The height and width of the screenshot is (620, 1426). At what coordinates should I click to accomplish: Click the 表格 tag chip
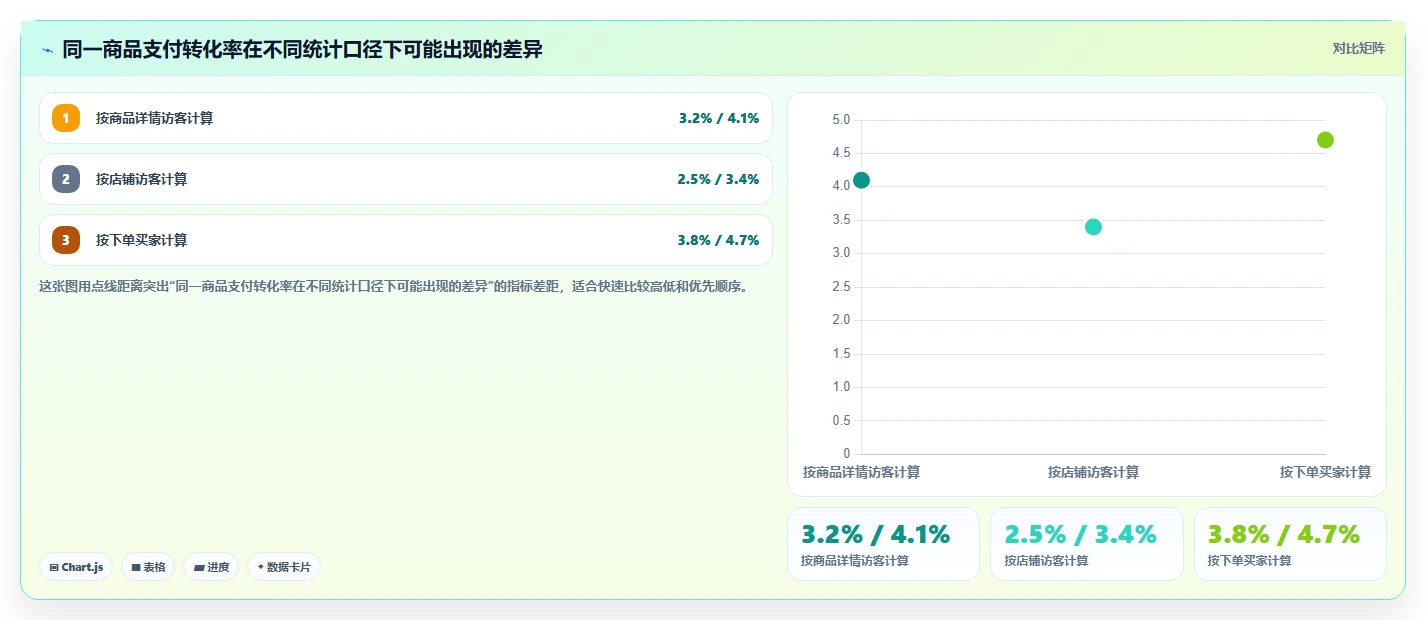pos(148,567)
